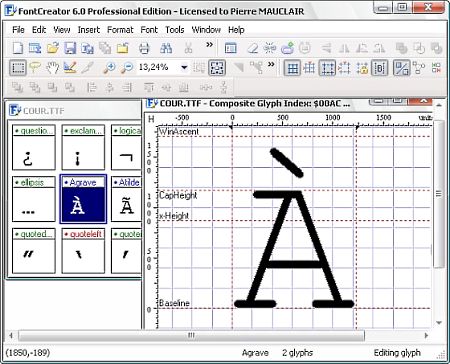This screenshot has height=364, width=450.
Task: Toggle the bearings [B] button
Action: click(379, 68)
